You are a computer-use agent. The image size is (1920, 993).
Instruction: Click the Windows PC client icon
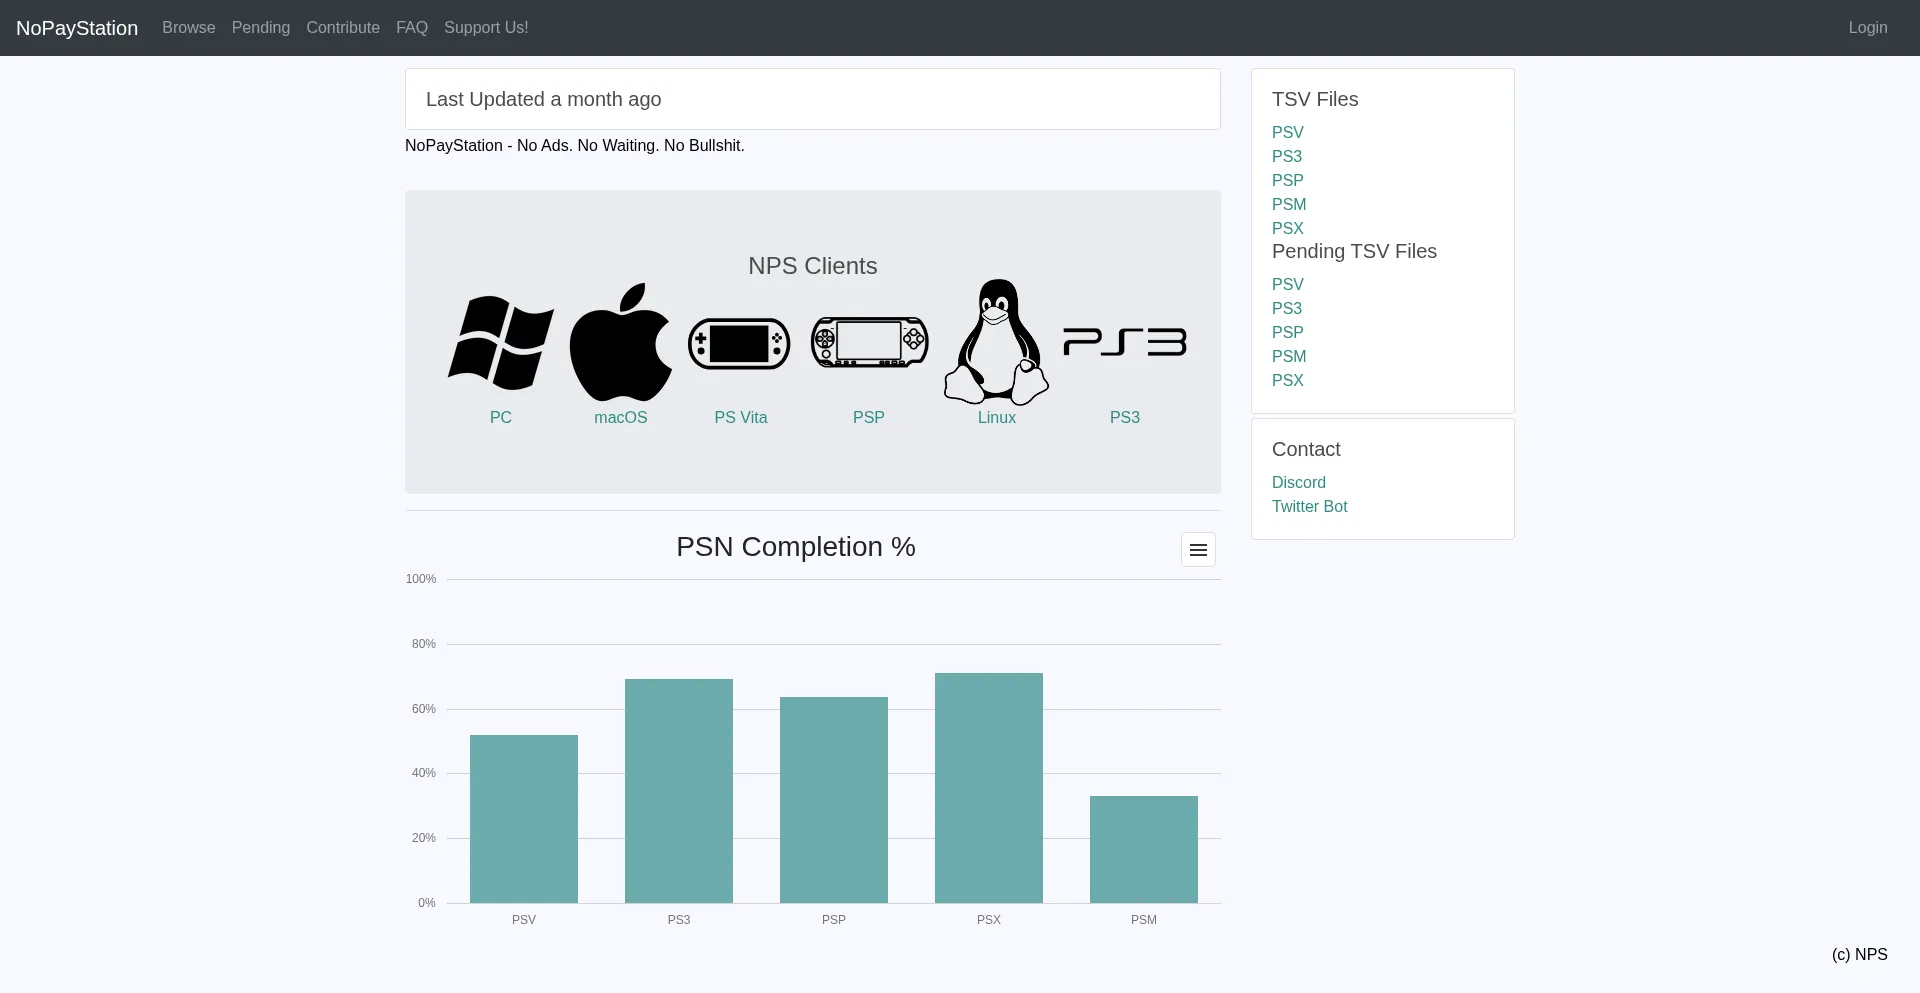click(500, 343)
